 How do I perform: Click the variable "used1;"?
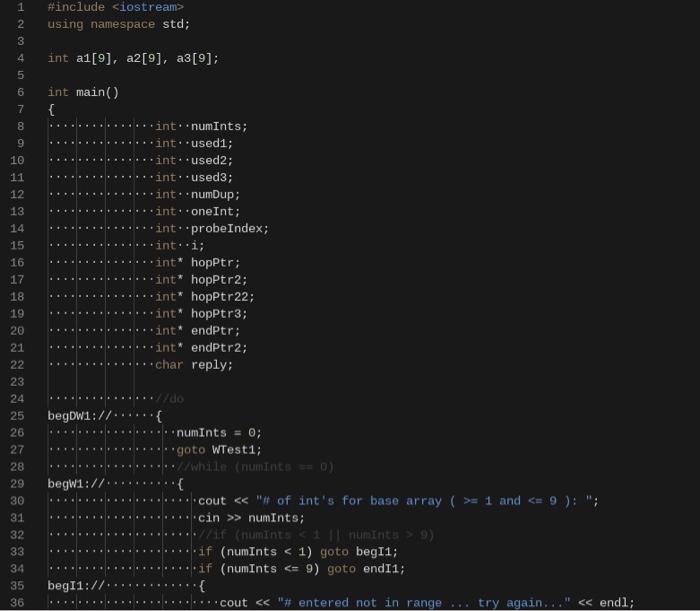[212, 143]
